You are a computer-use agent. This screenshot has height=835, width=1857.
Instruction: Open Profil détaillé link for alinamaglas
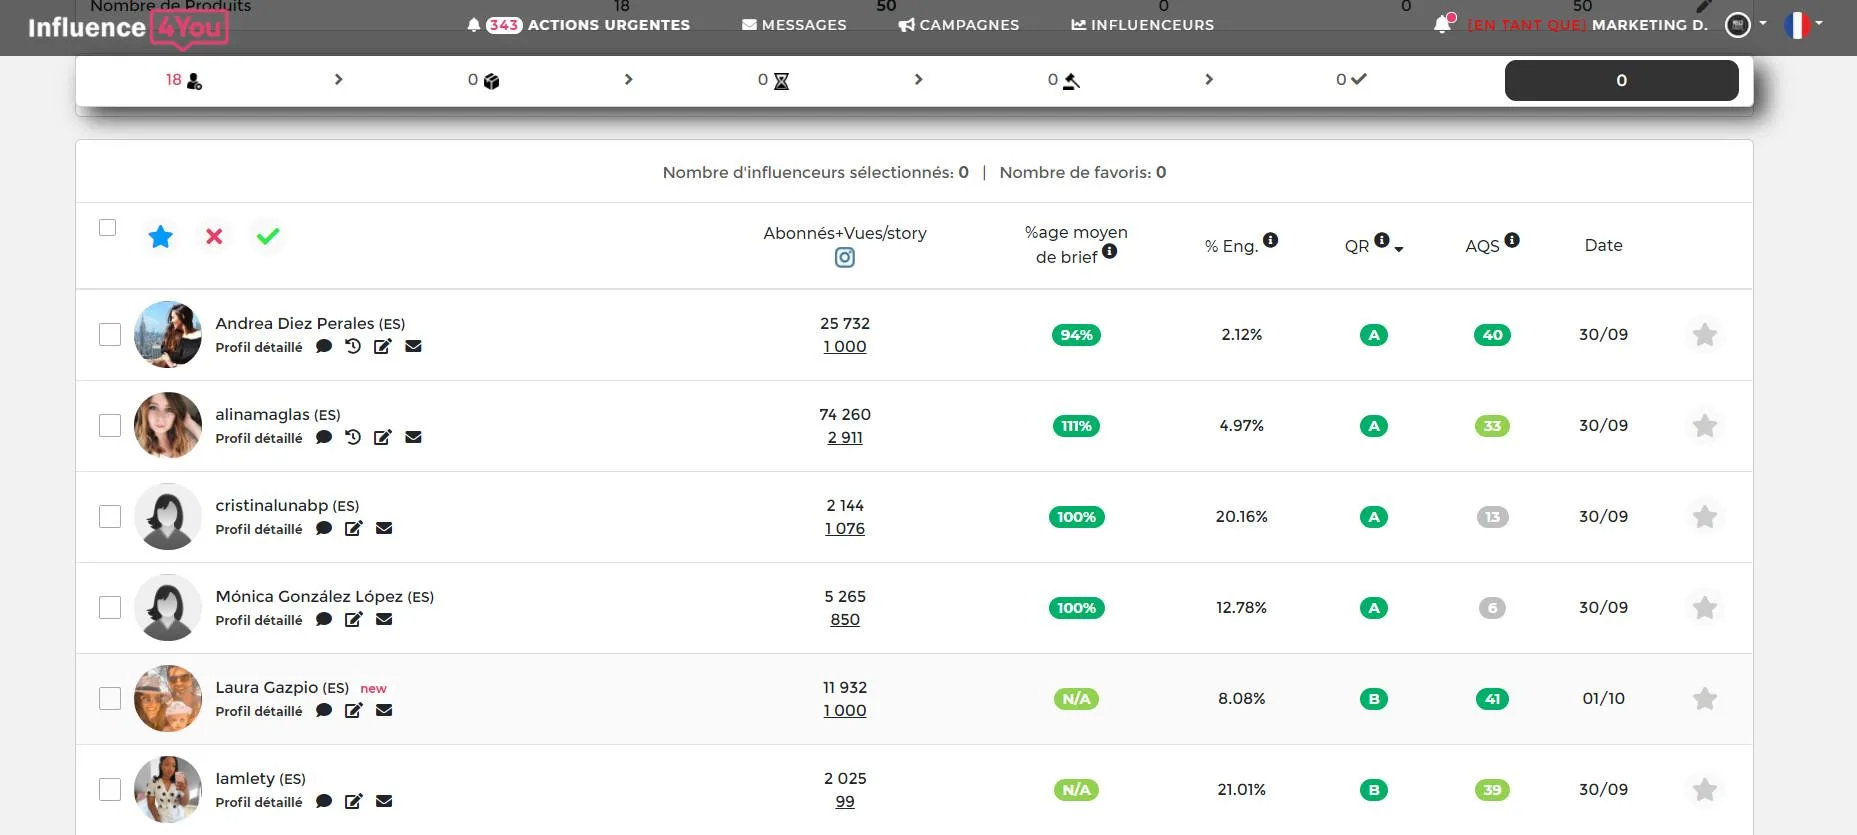259,438
